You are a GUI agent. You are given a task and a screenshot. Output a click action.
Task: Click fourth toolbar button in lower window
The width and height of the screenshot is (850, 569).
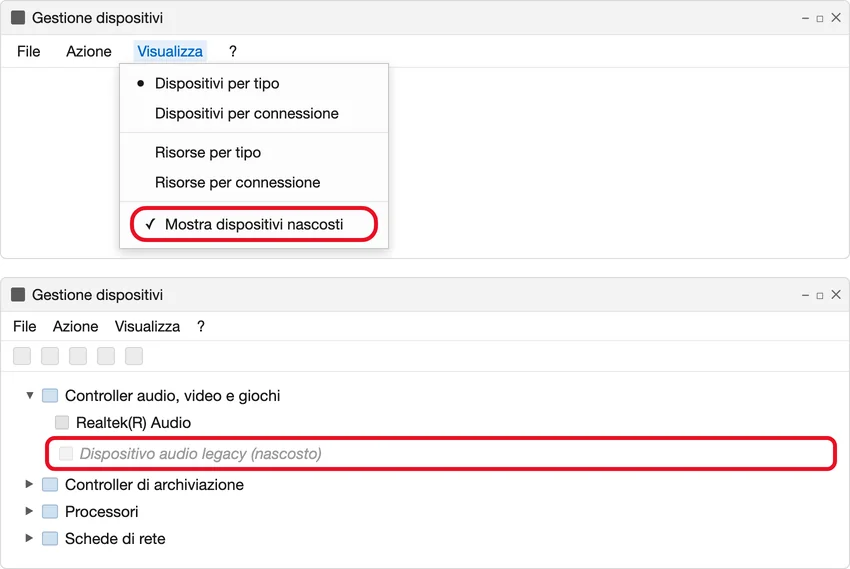point(106,356)
